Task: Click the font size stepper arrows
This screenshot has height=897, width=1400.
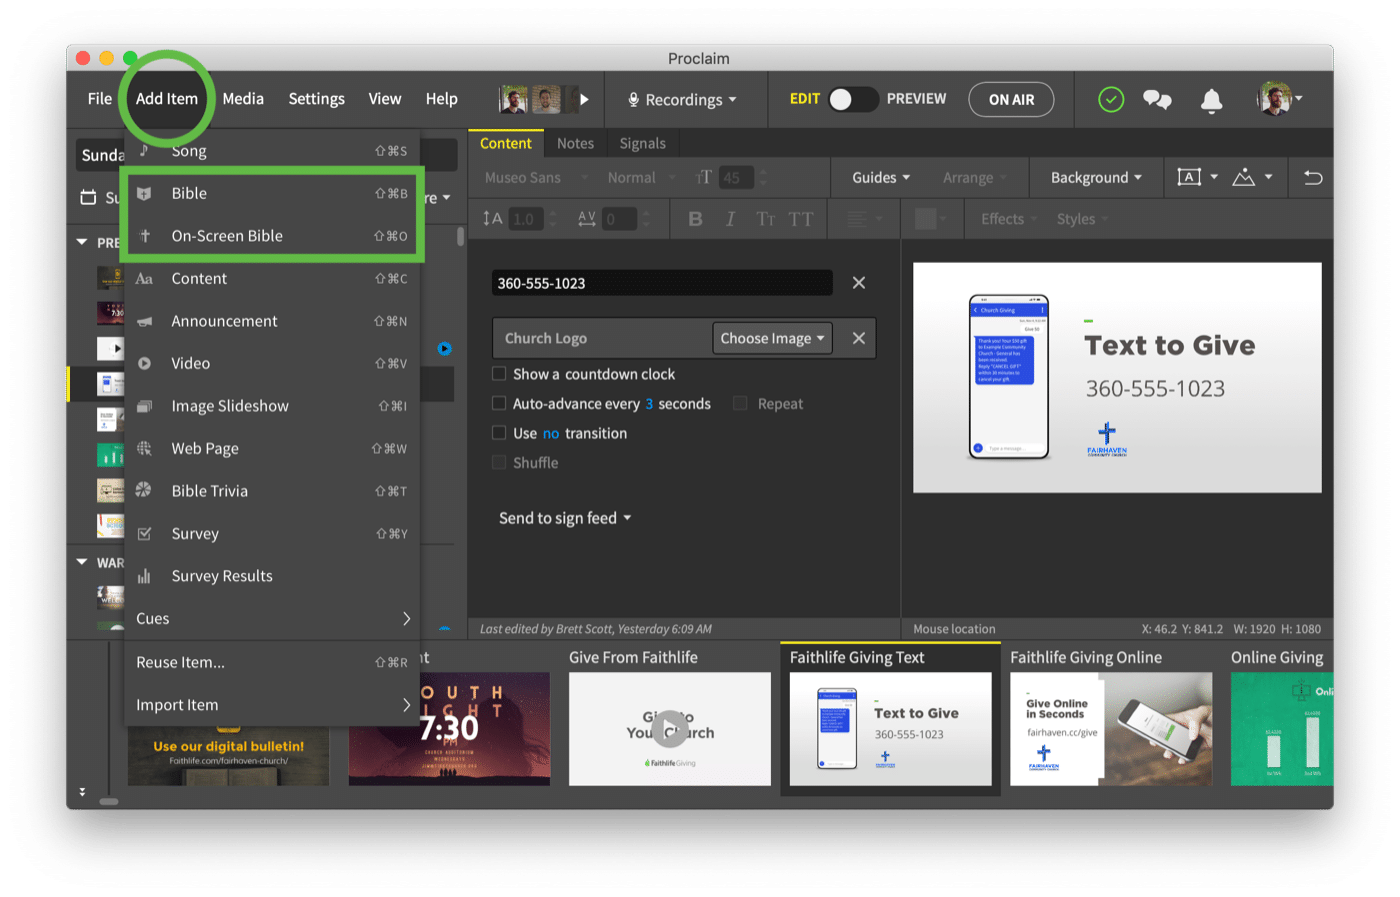Action: tap(764, 178)
